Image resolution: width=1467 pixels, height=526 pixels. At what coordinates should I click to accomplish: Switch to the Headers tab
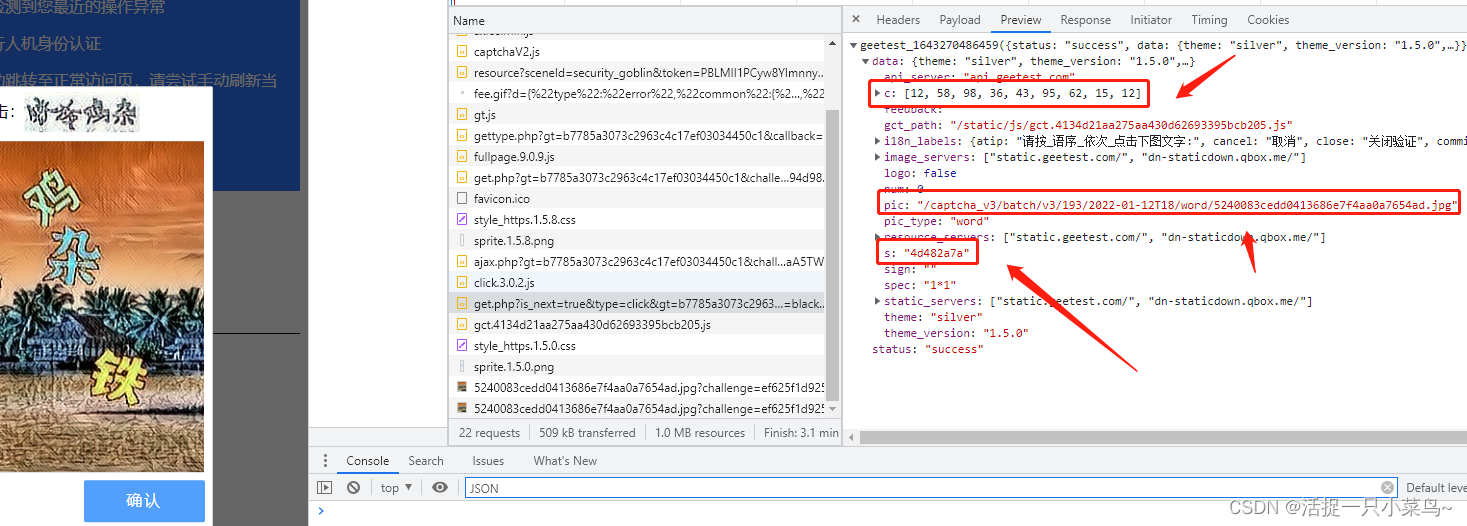pos(897,20)
